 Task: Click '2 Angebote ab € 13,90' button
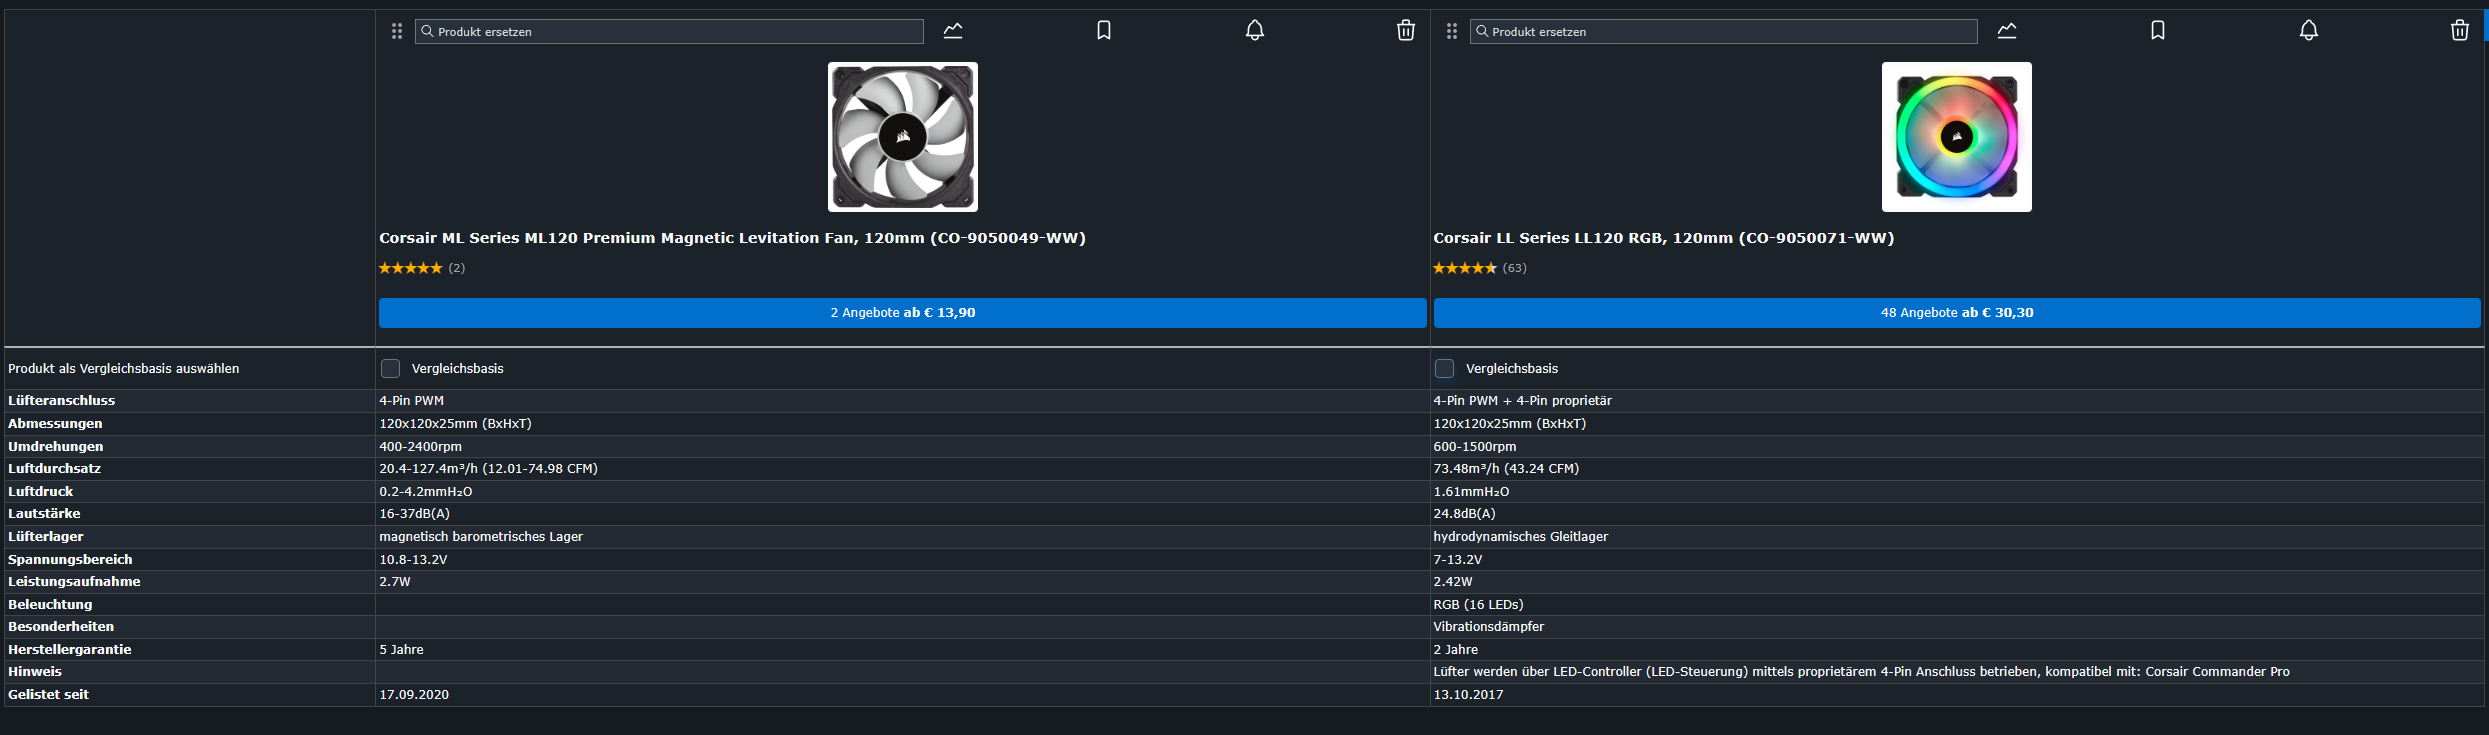(903, 313)
